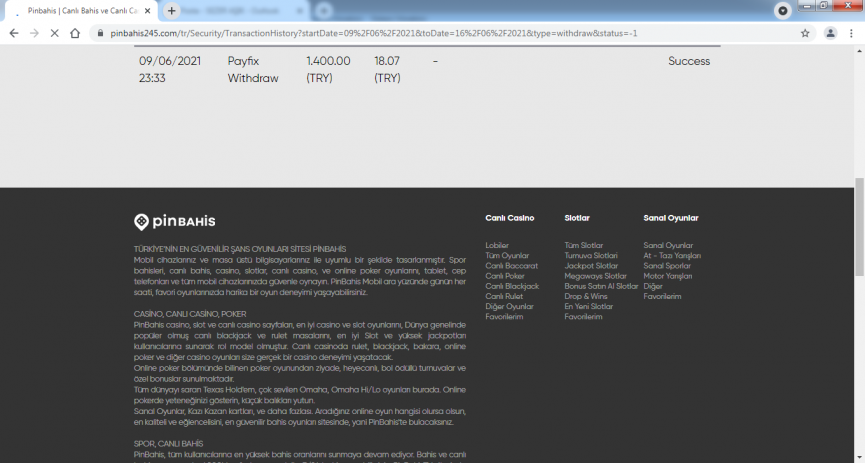Open the download indicator in title bar

(x=783, y=10)
